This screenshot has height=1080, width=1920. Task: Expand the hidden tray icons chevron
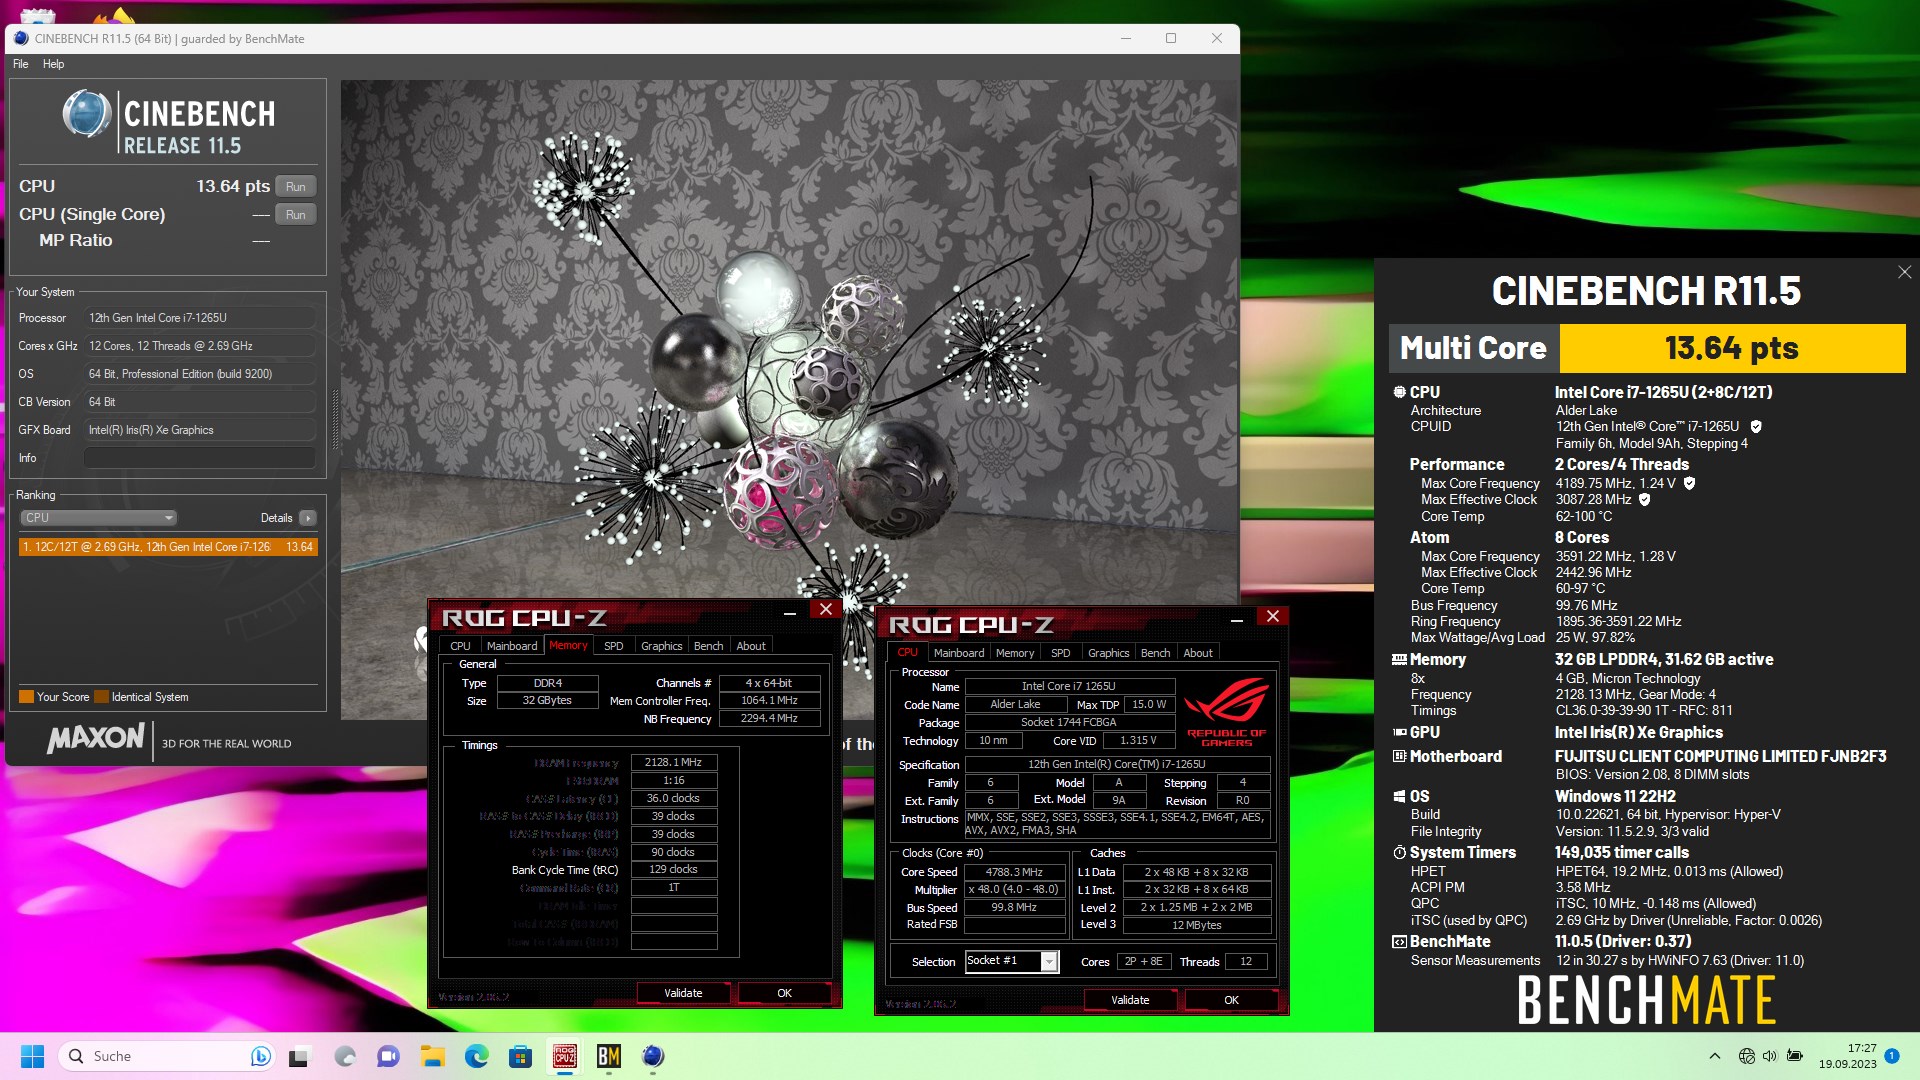[x=1715, y=1056]
